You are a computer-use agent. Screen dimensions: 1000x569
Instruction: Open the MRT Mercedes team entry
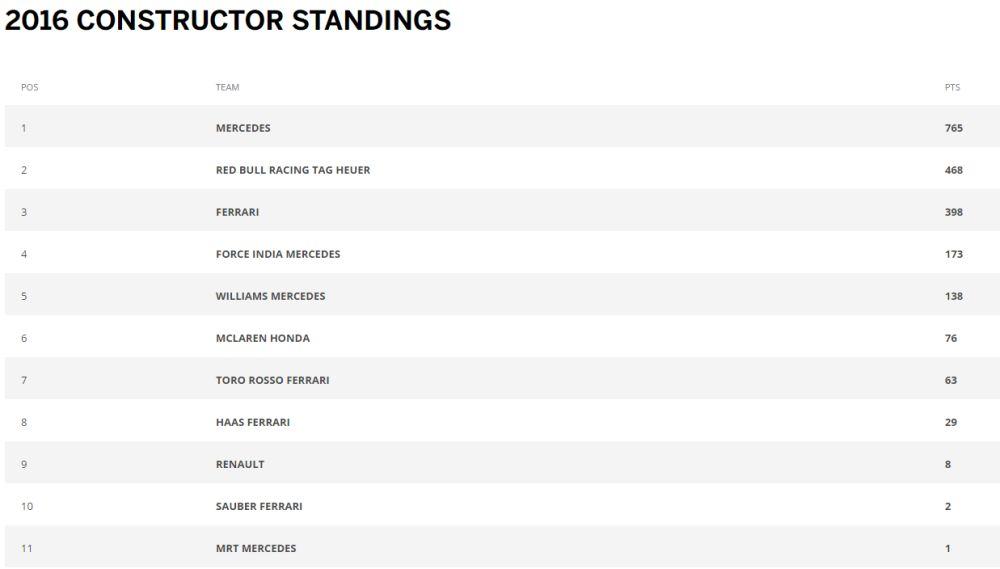point(256,548)
